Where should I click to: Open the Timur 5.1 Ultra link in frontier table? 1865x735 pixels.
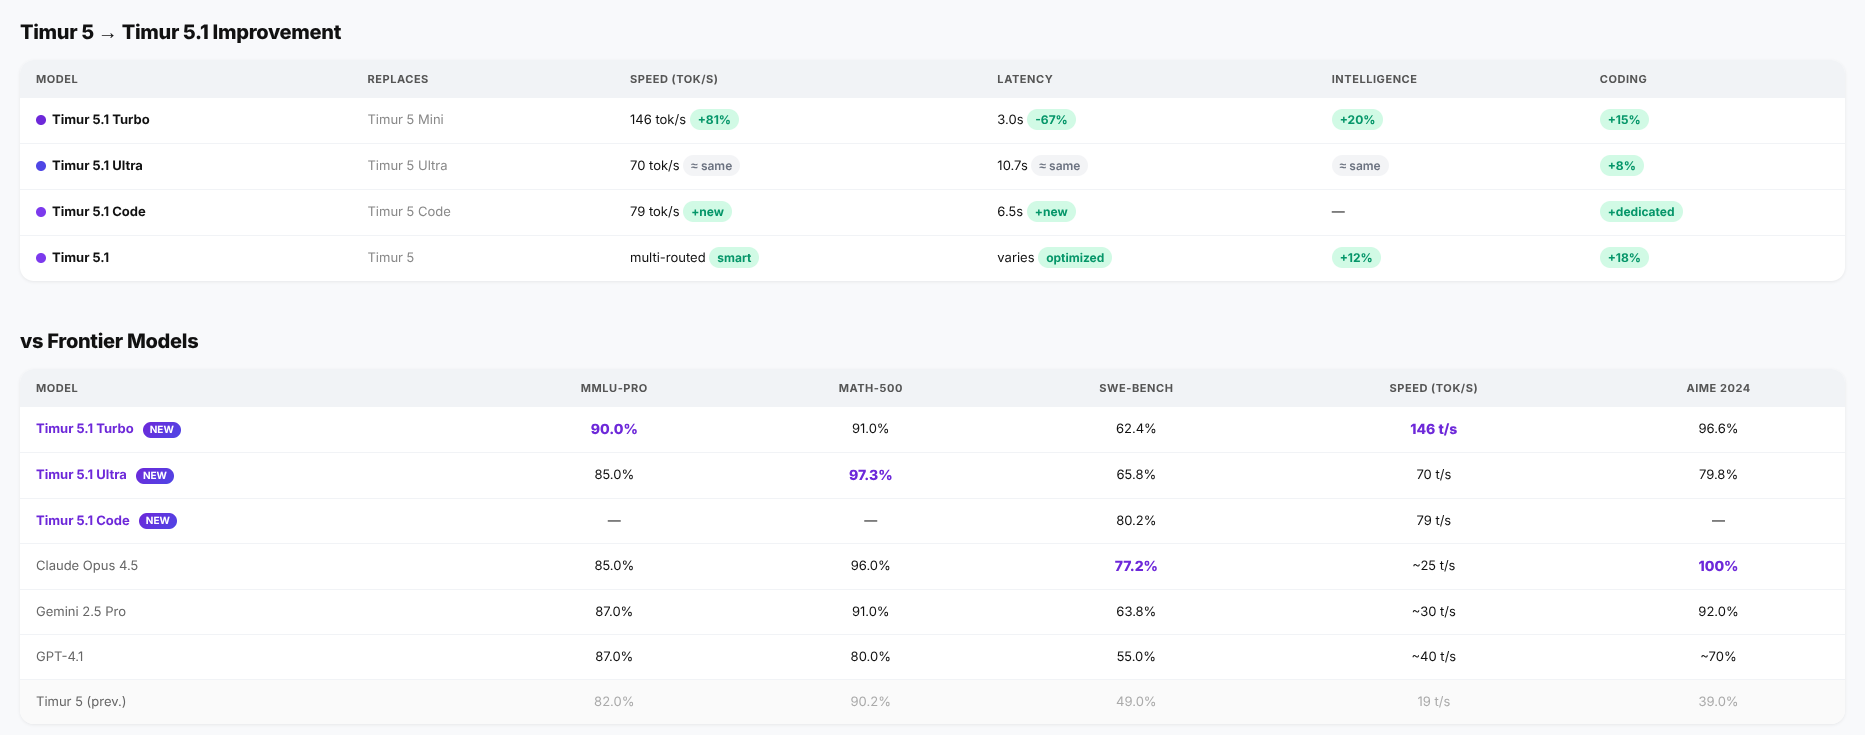(x=81, y=475)
